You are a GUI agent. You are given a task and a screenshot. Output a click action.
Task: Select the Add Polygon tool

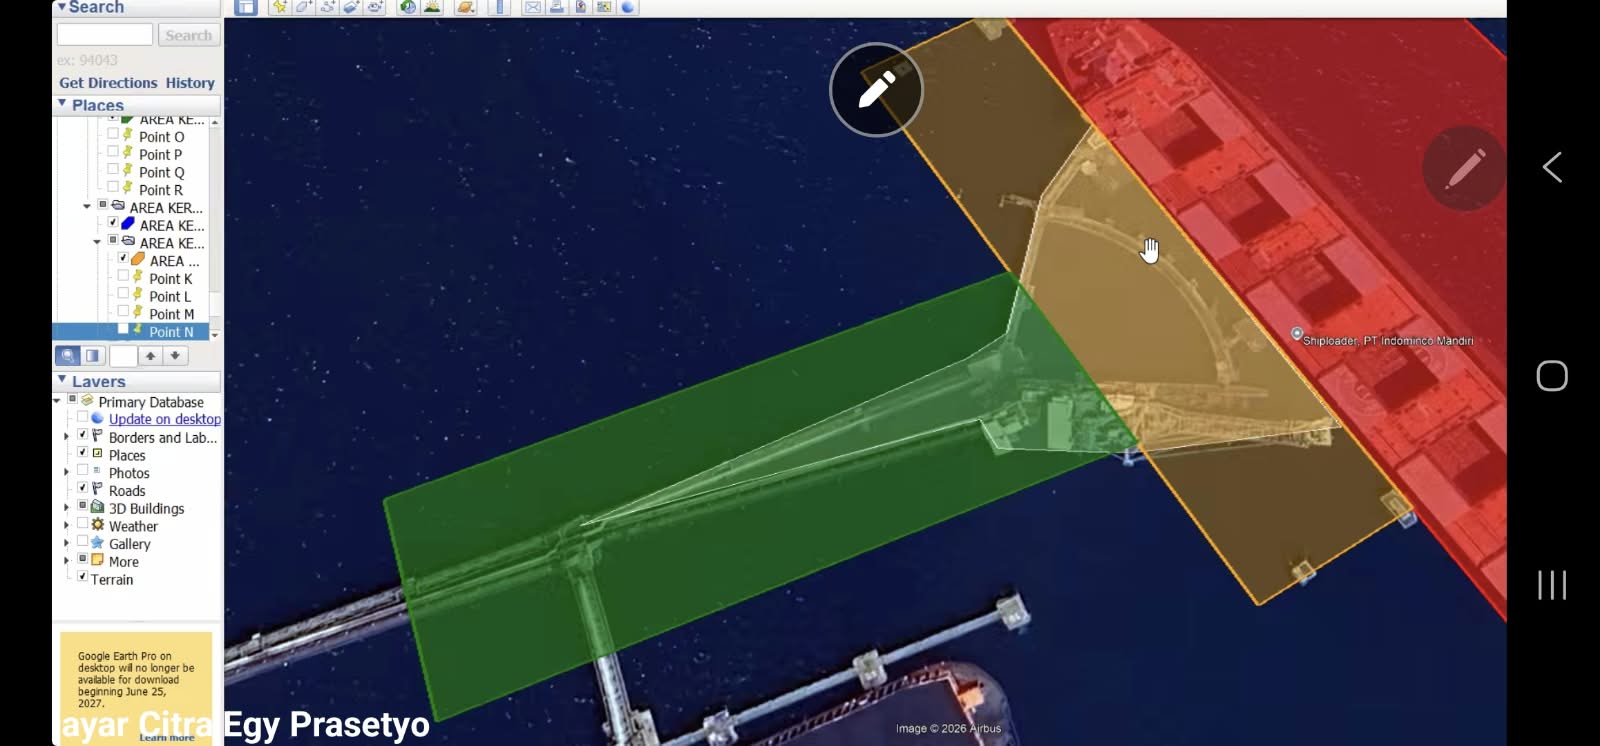[x=304, y=7]
